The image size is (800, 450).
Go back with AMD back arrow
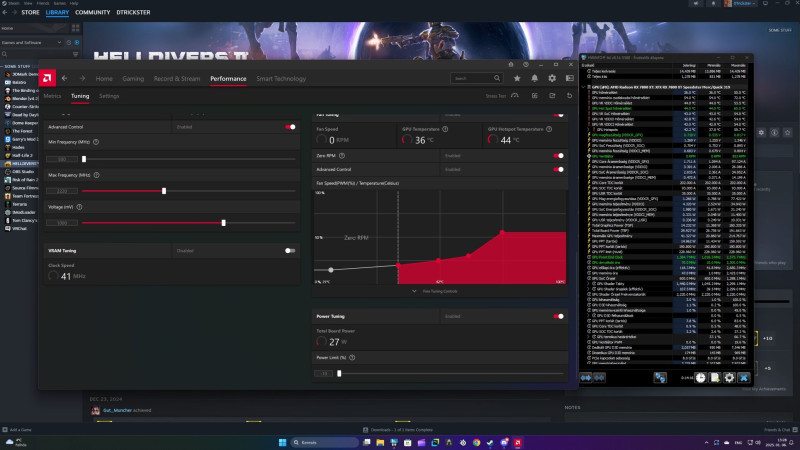pos(64,78)
